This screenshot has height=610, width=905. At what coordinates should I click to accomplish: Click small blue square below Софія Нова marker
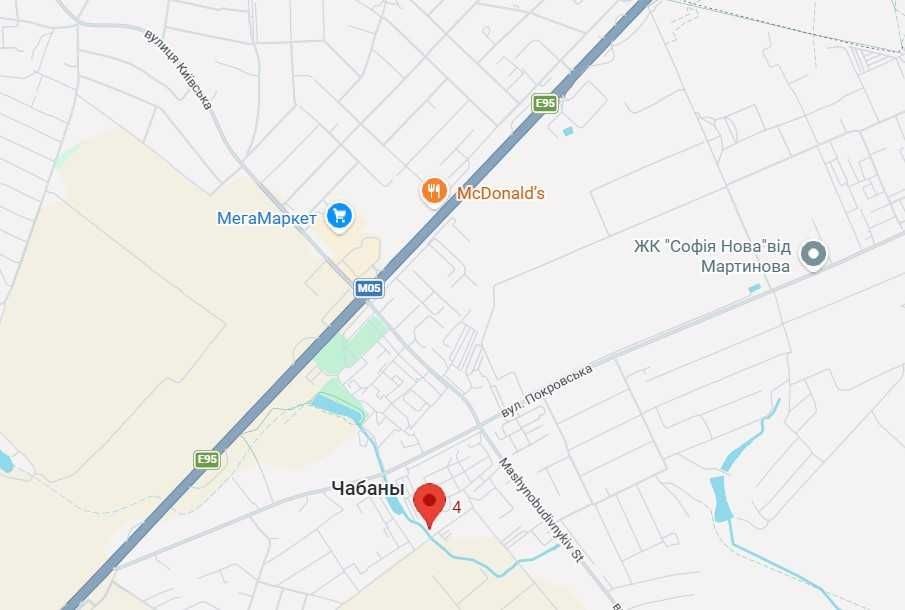click(x=754, y=288)
